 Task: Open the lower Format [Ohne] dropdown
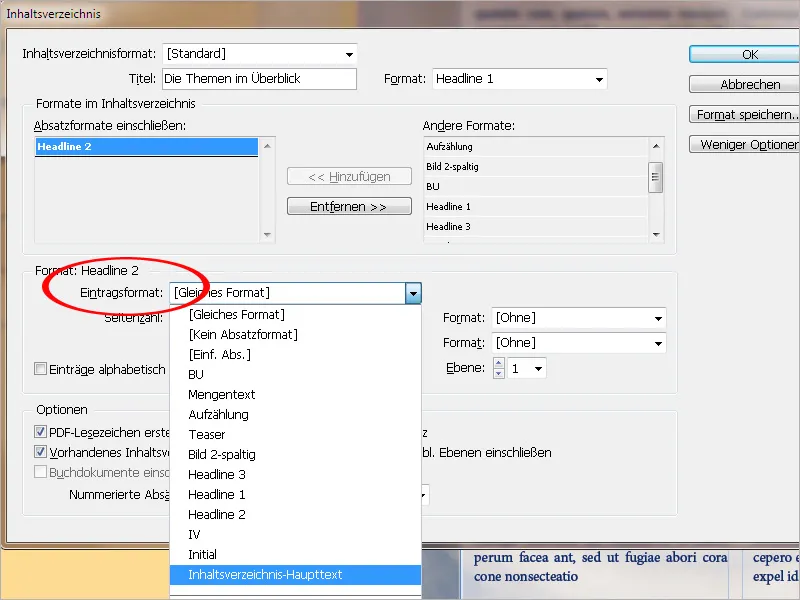pyautogui.click(x=579, y=343)
